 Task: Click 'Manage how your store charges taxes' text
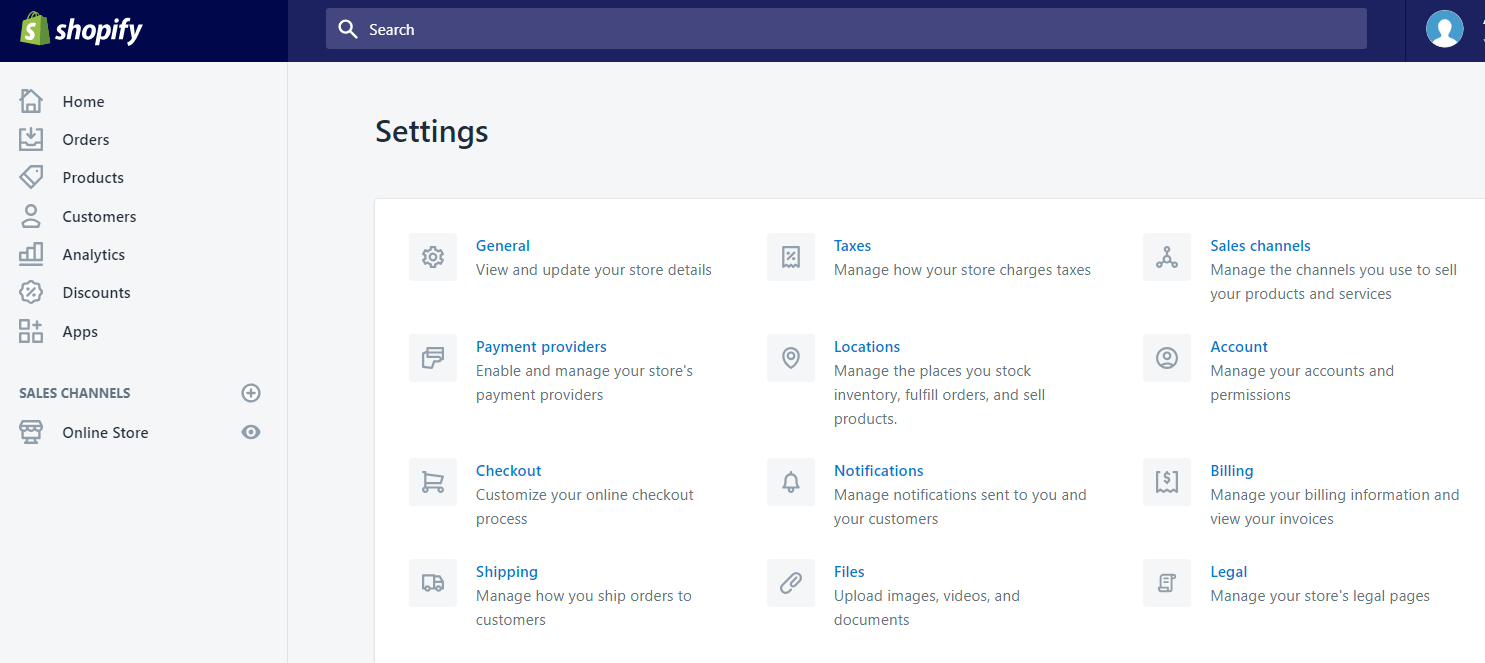coord(962,269)
